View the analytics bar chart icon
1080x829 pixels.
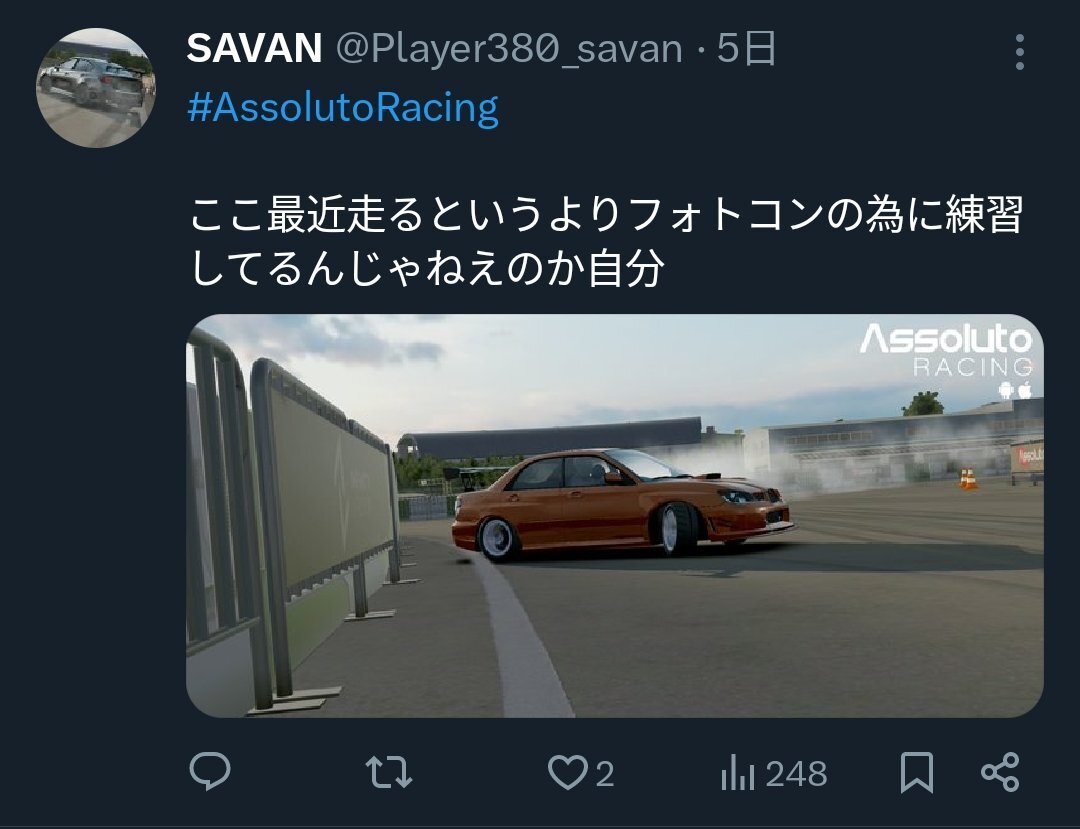pos(738,773)
